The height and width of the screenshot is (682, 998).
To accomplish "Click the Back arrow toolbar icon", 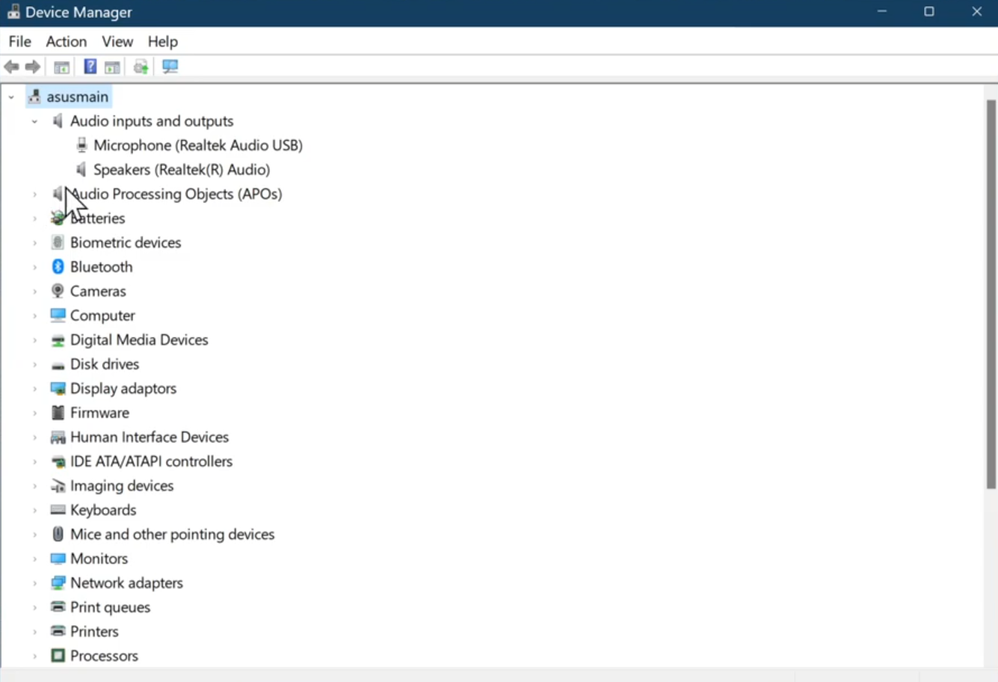I will coord(11,67).
